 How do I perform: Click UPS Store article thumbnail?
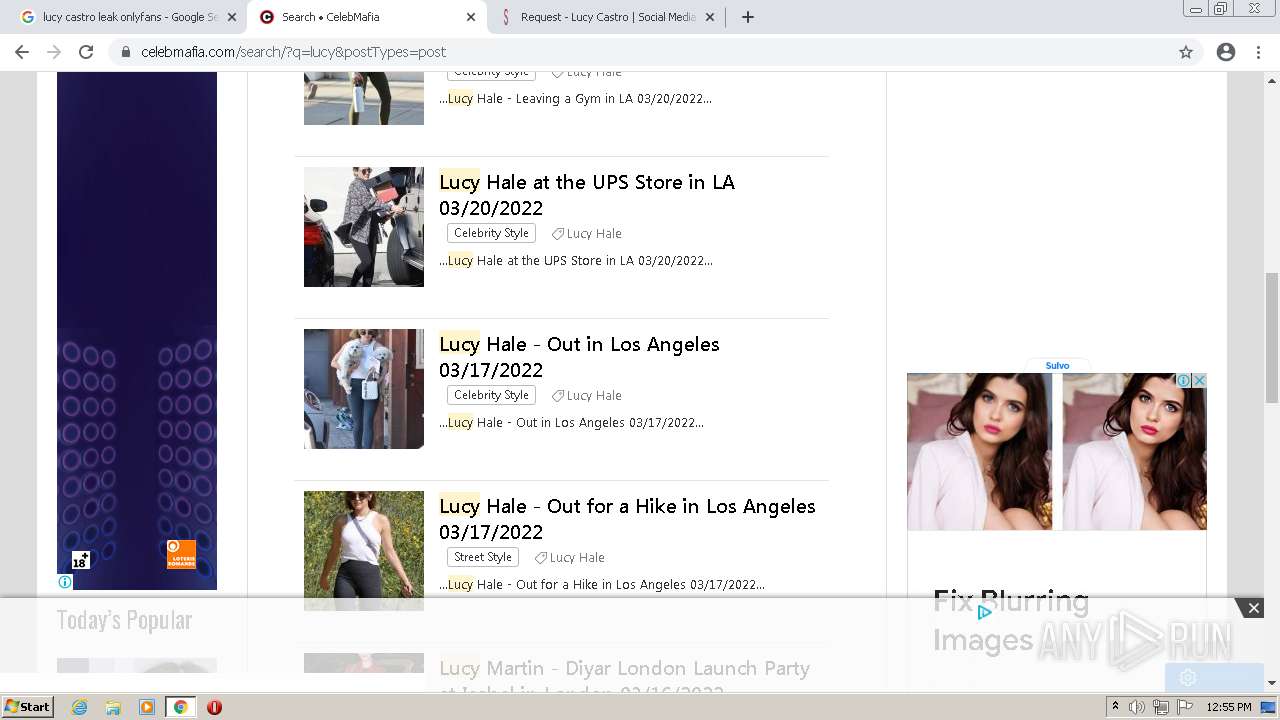(364, 227)
